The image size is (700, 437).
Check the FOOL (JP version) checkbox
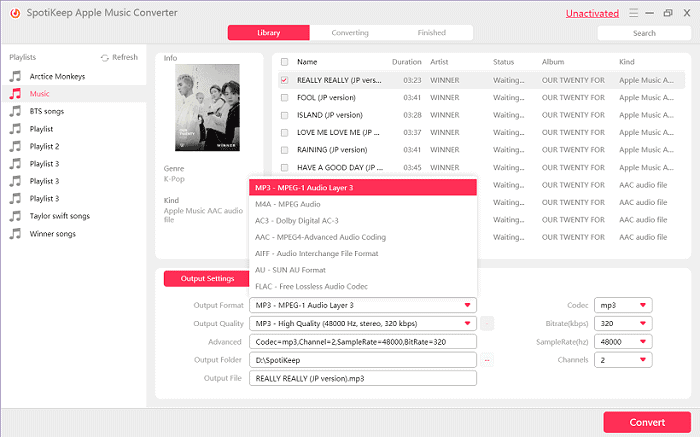click(x=284, y=98)
